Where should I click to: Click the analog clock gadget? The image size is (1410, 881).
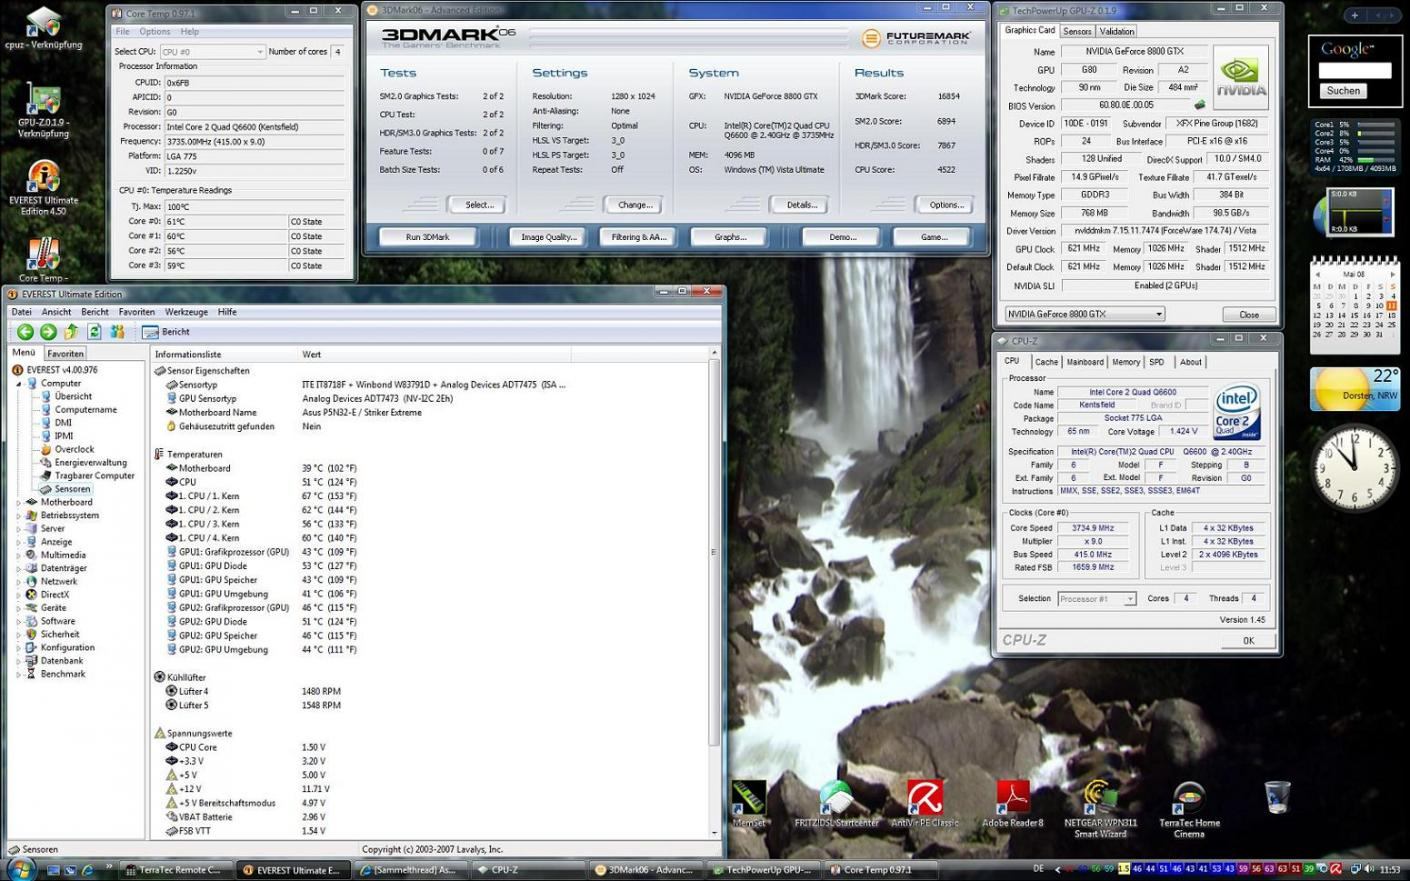click(x=1355, y=466)
